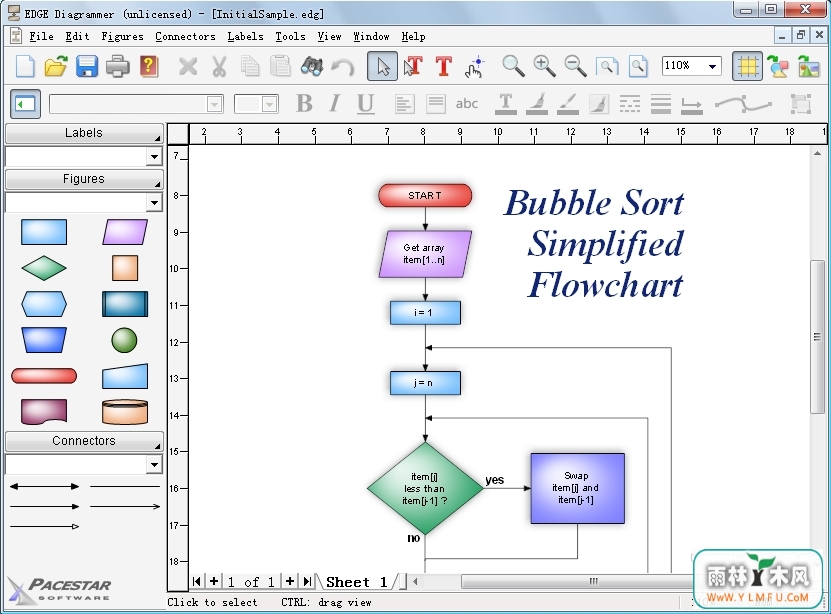Open the font name dropdown
Viewport: 831px width, 614px height.
click(x=214, y=104)
